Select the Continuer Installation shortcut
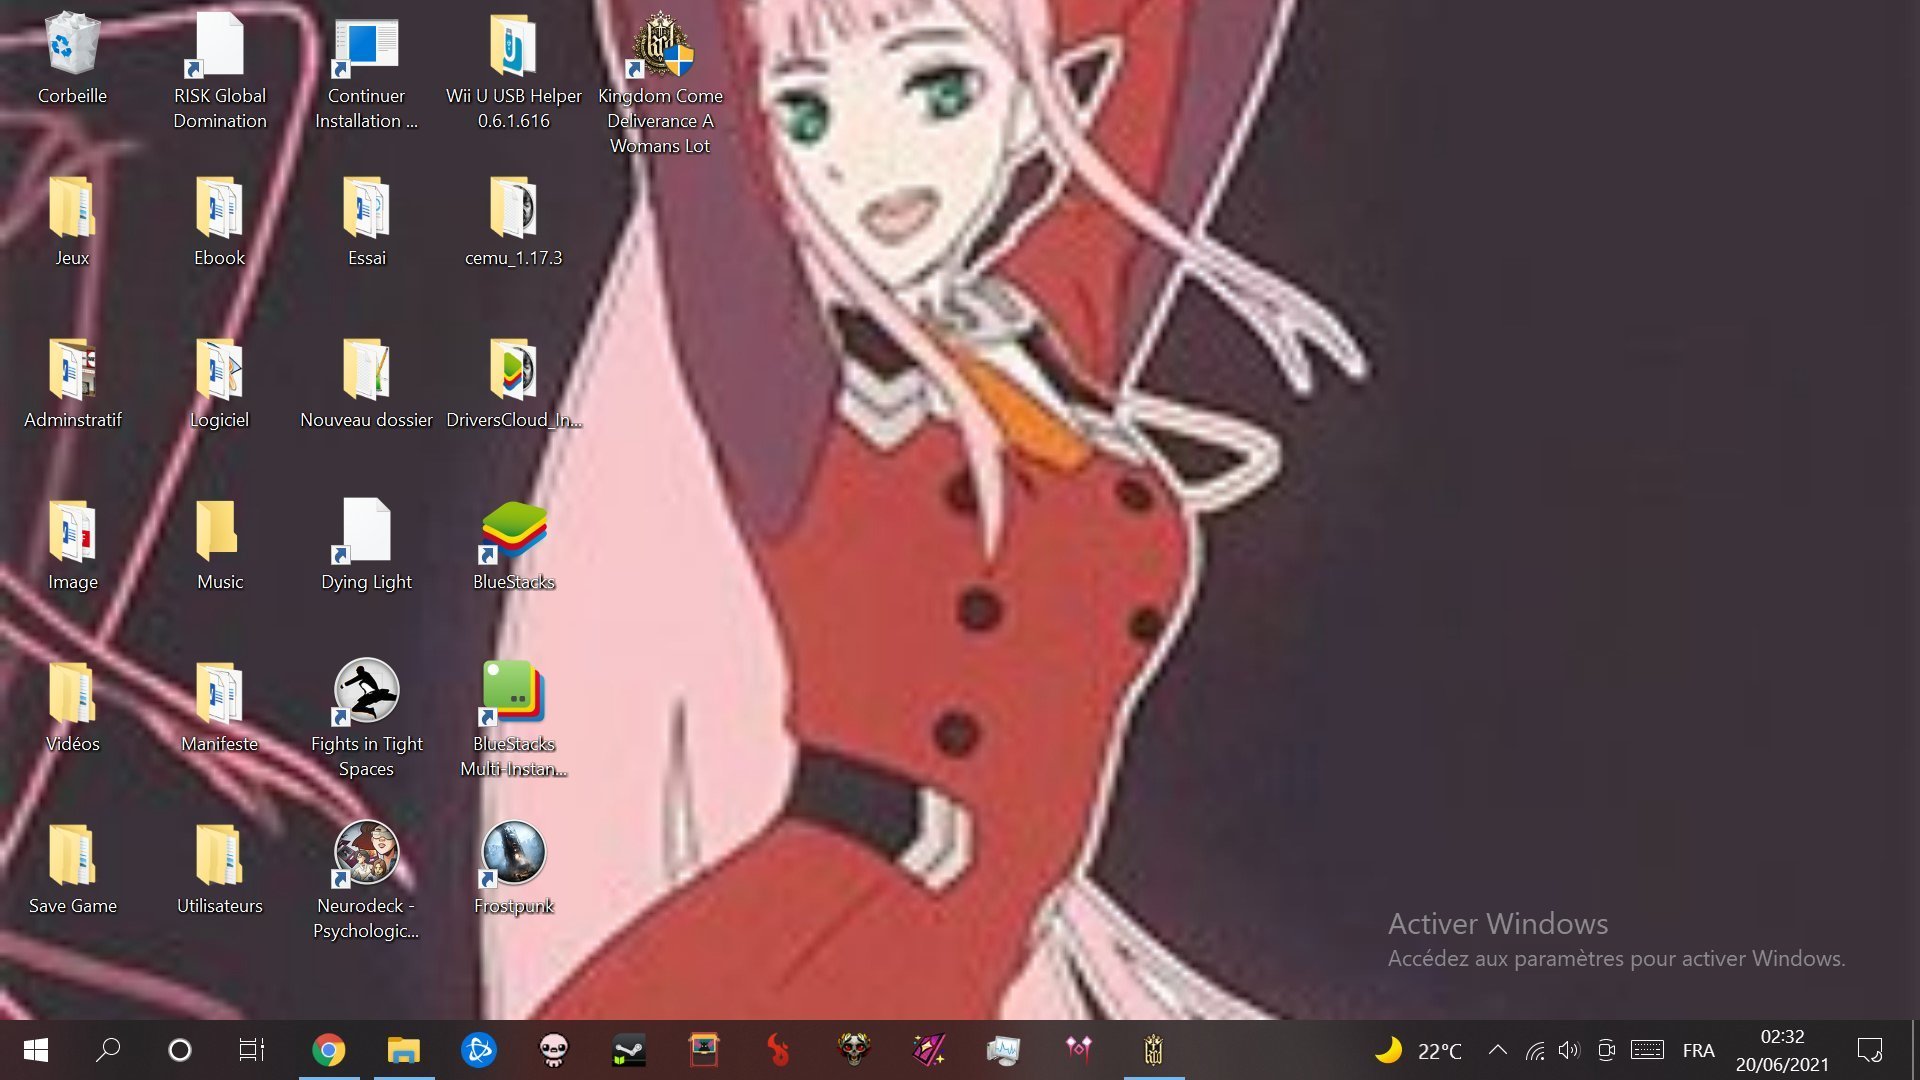The height and width of the screenshot is (1080, 1920). click(x=366, y=72)
